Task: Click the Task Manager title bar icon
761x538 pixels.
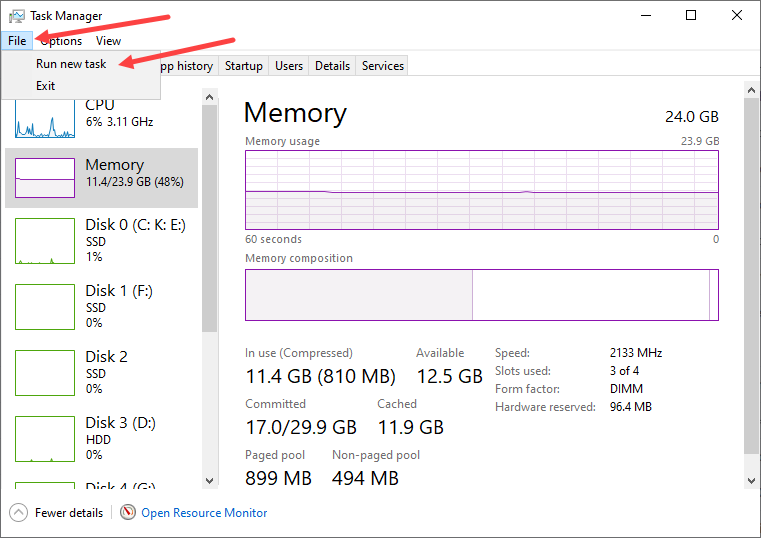Action: click(x=16, y=16)
